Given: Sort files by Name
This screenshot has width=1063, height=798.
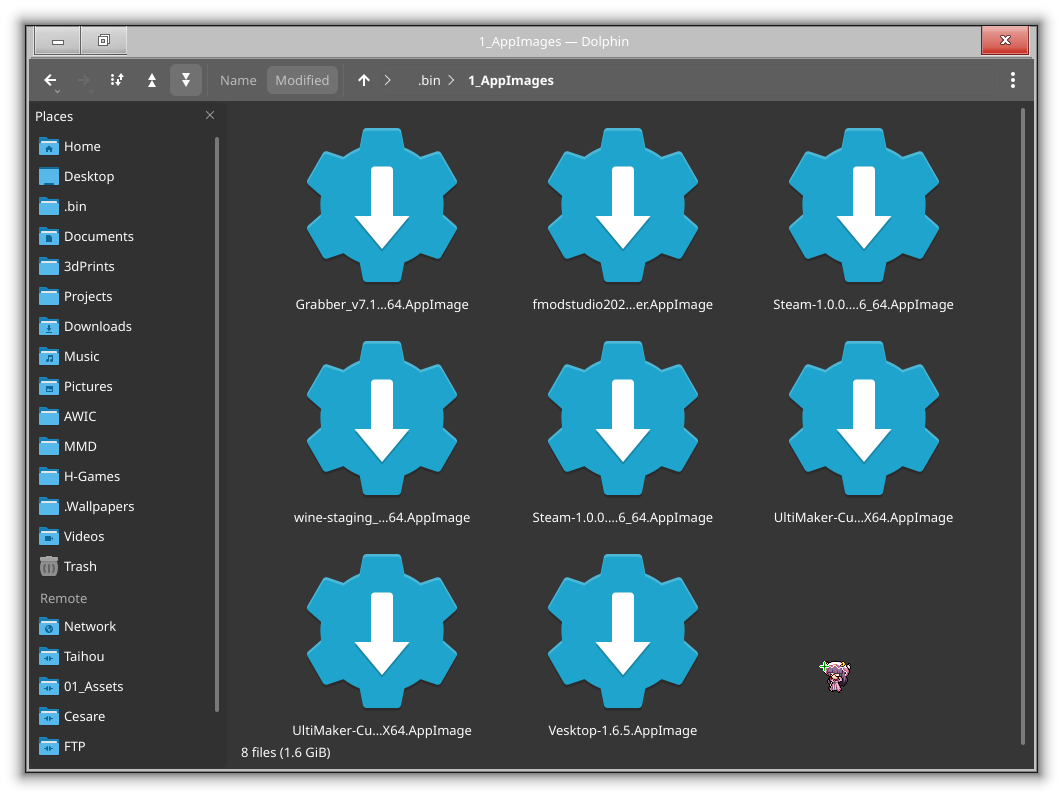Looking at the screenshot, I should tap(238, 80).
